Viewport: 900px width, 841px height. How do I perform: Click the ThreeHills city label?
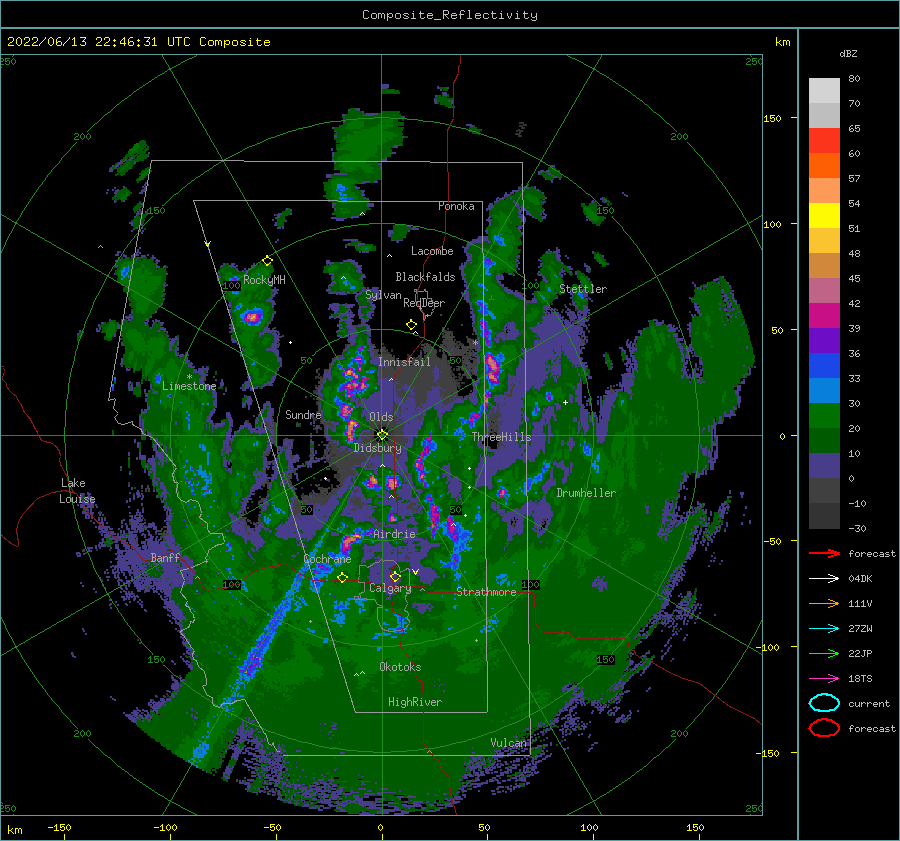pyautogui.click(x=501, y=437)
